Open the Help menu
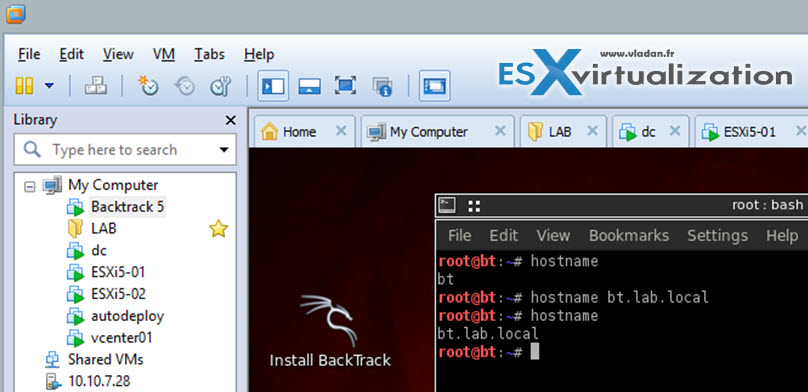The height and width of the screenshot is (392, 808). (x=259, y=54)
